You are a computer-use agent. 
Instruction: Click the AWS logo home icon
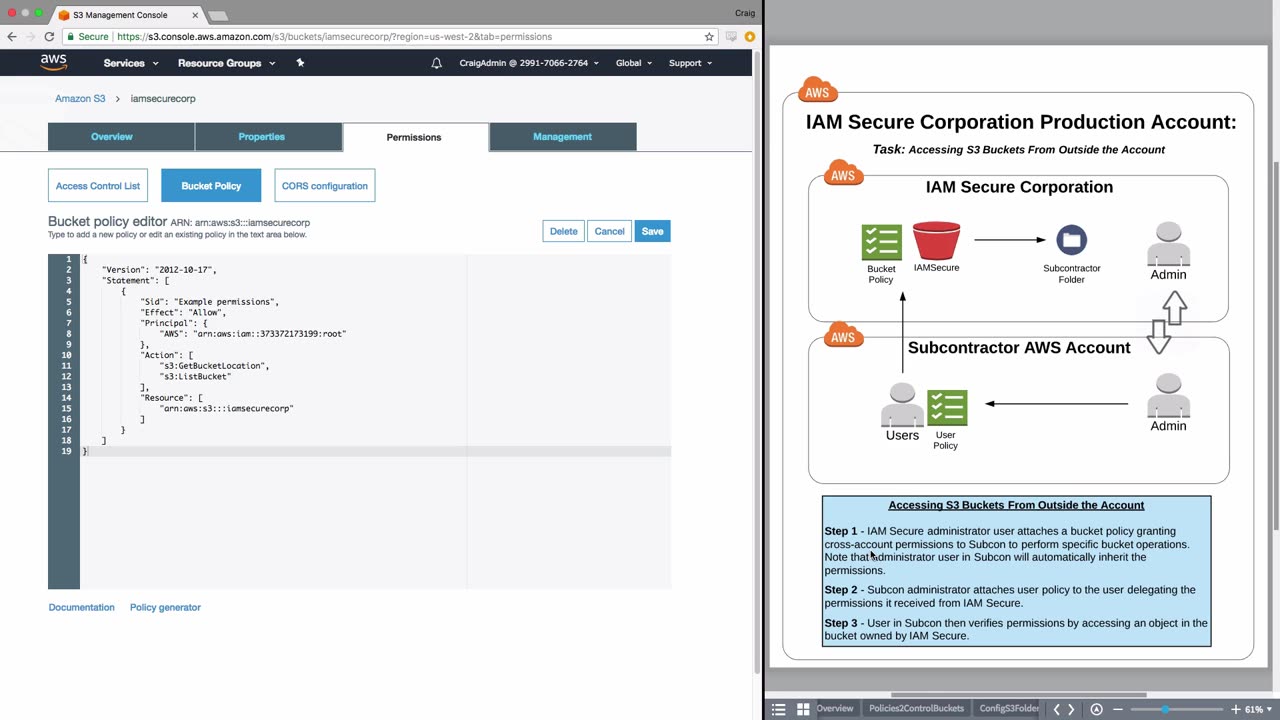(x=54, y=62)
